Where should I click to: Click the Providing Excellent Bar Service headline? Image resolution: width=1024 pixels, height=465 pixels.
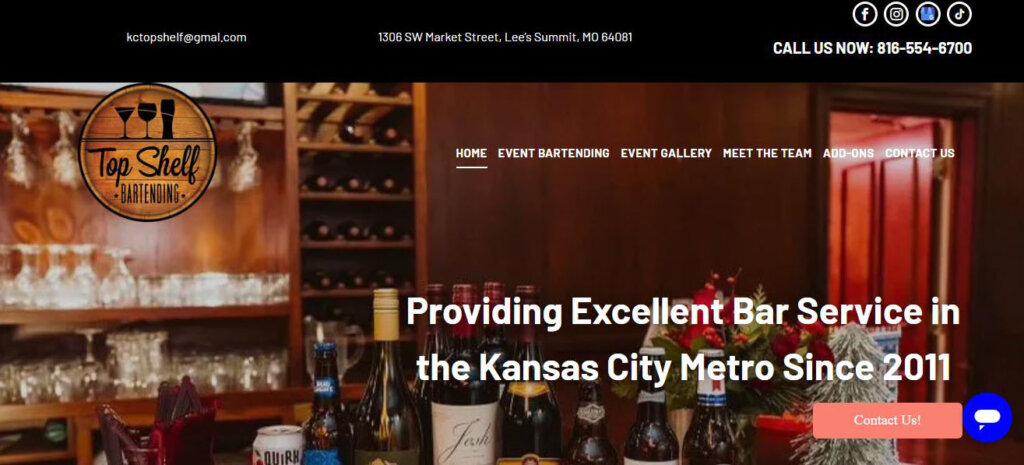pos(683,340)
